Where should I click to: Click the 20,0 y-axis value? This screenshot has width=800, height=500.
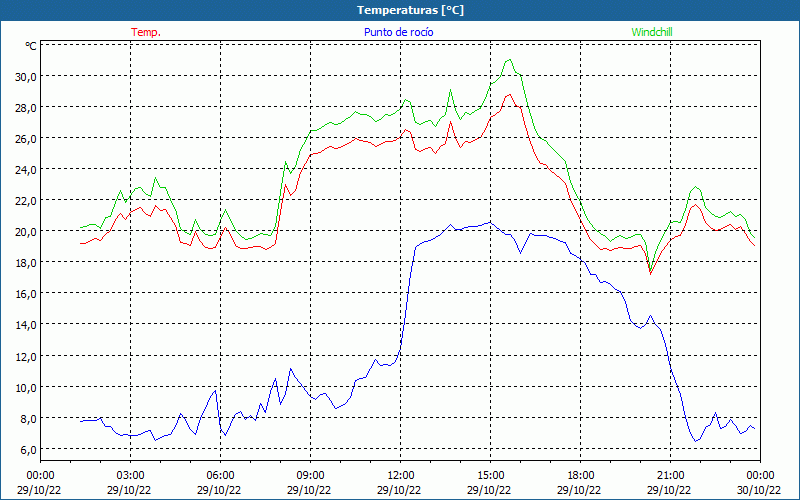pos(26,232)
